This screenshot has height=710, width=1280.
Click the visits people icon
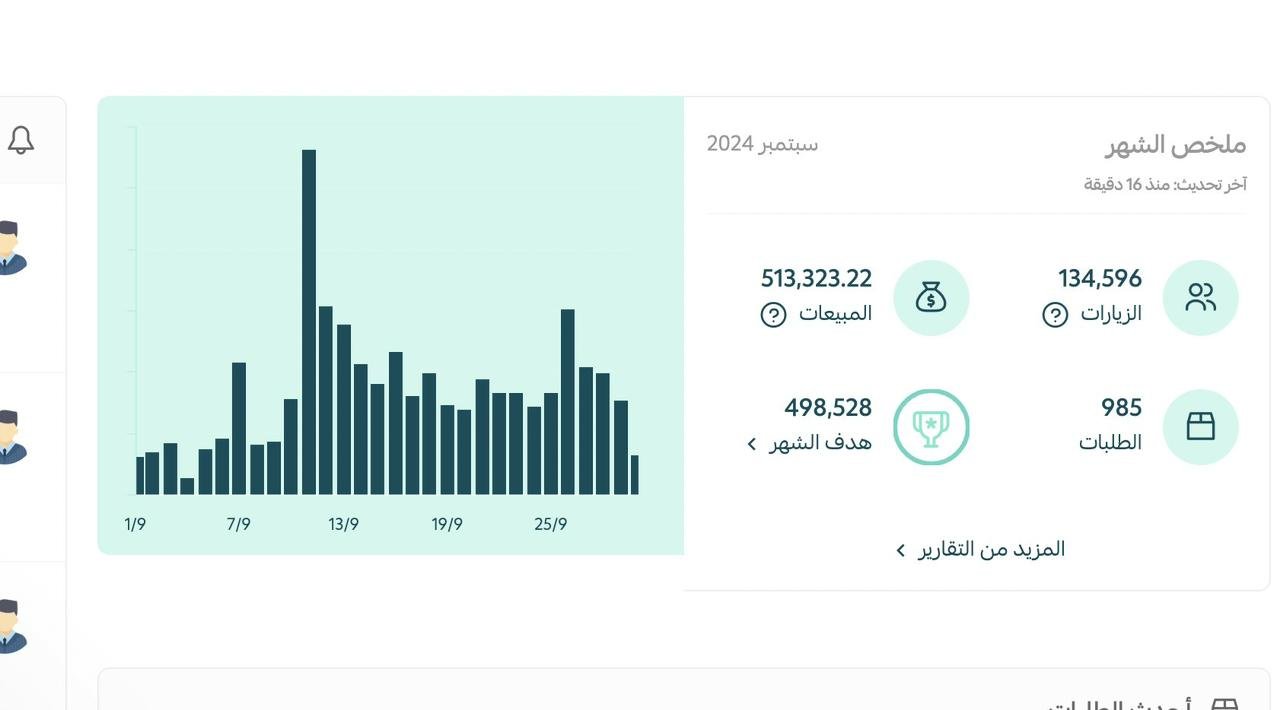(1200, 298)
